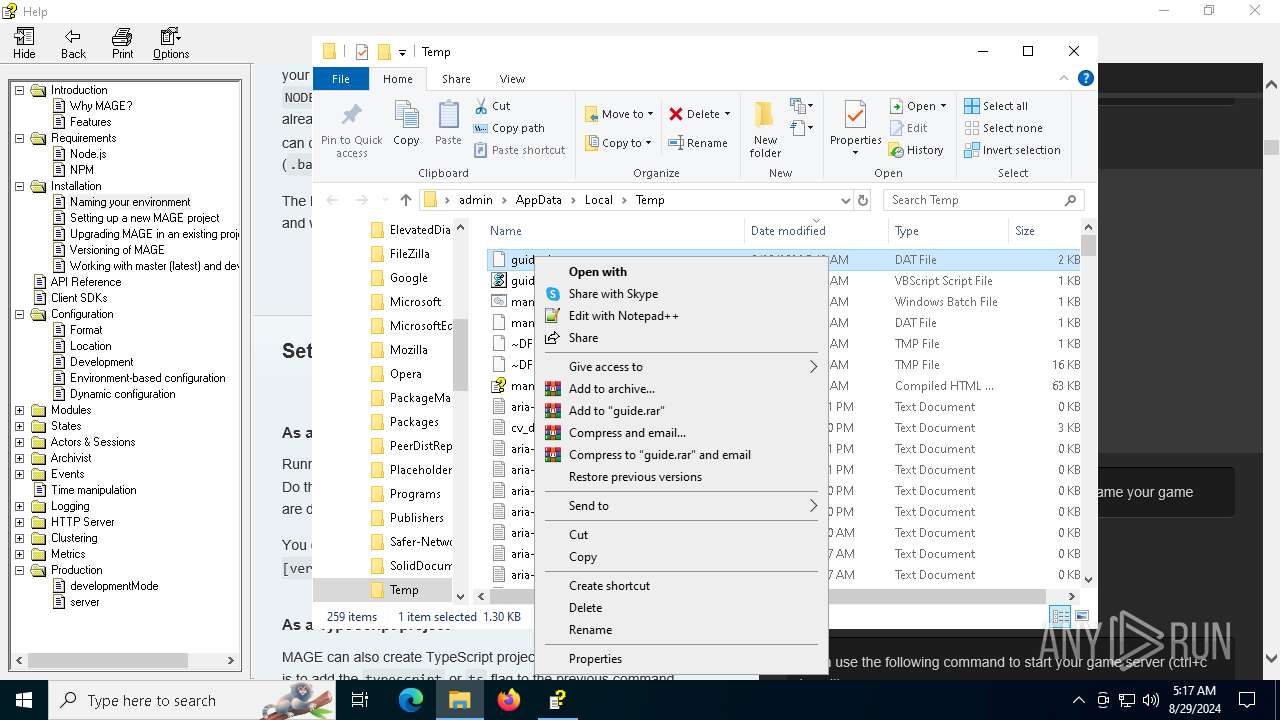This screenshot has width=1280, height=720.
Task: Click the New folder icon
Action: point(765,129)
